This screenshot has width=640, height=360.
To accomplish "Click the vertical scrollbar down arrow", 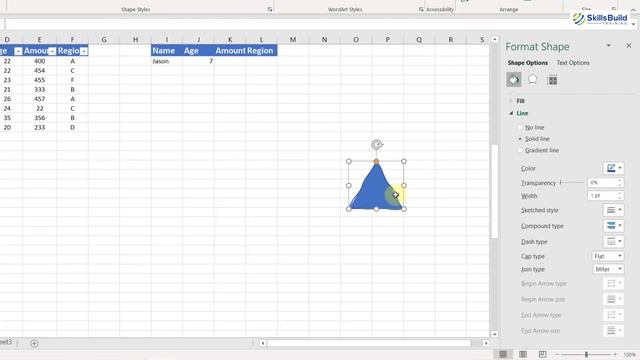I will [x=495, y=334].
